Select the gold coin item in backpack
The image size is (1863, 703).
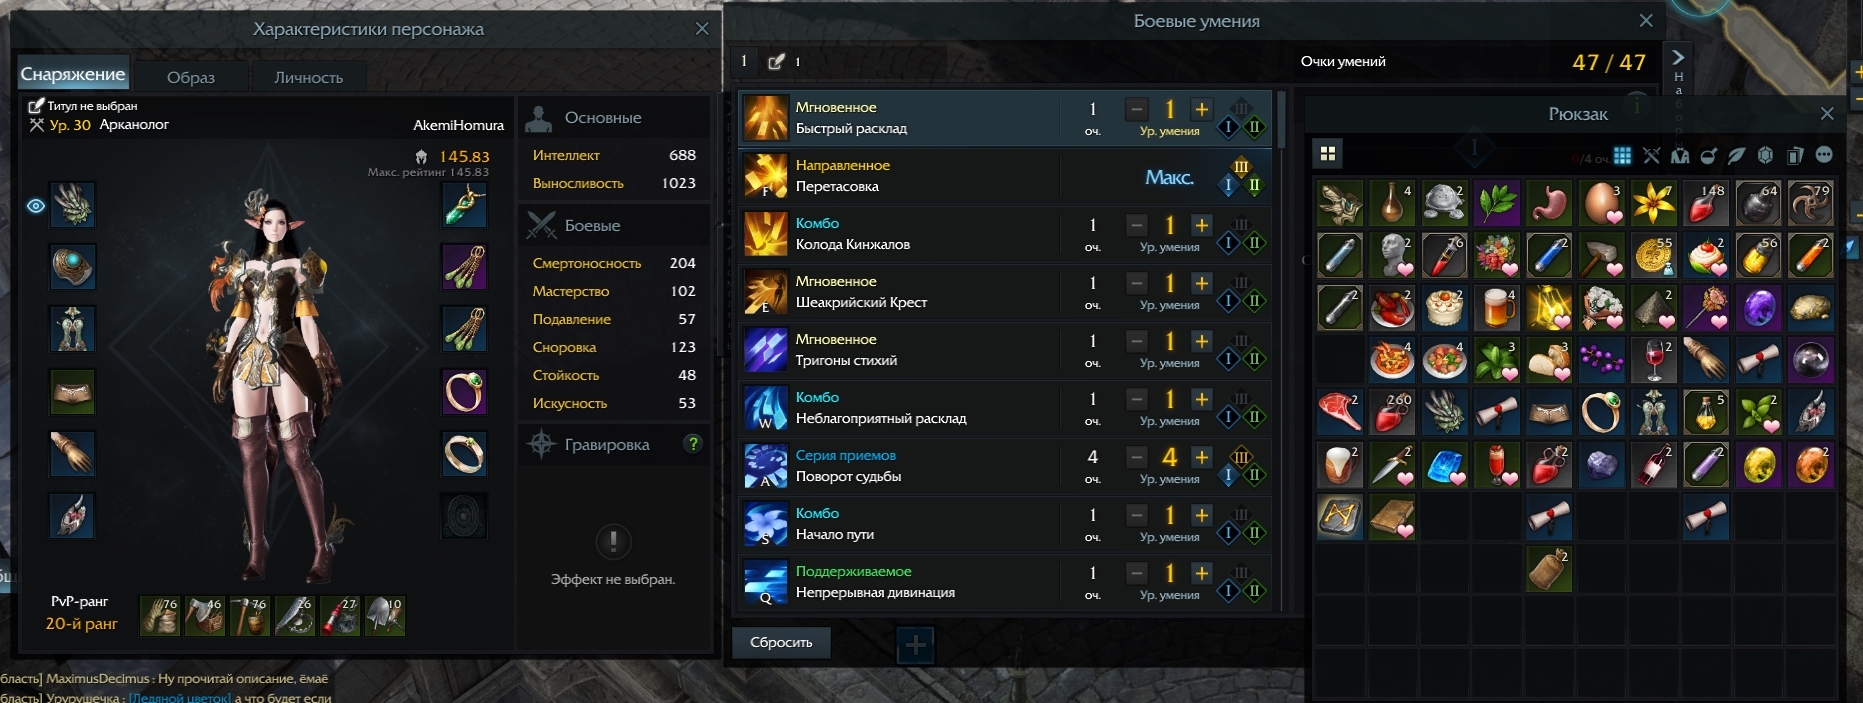point(1654,256)
